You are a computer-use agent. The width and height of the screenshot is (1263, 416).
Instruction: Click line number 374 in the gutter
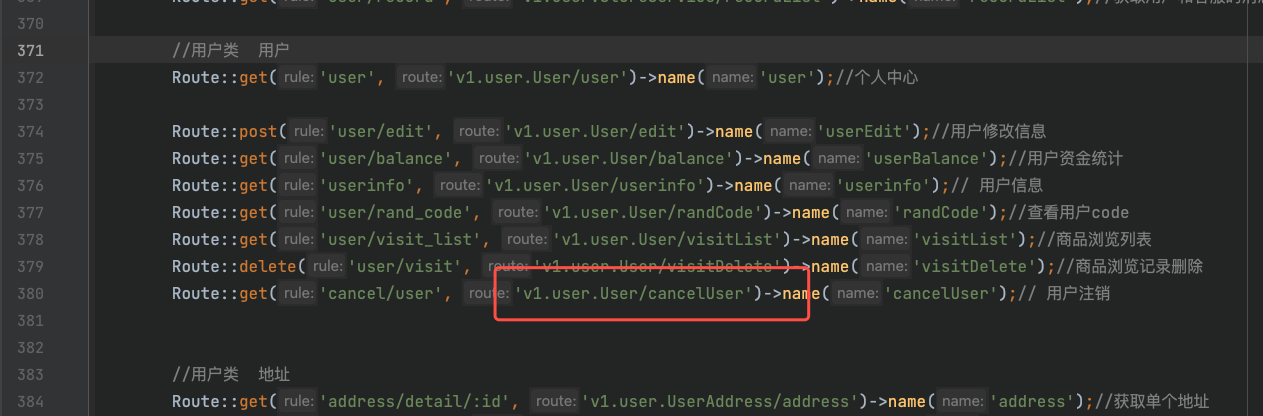[31, 131]
